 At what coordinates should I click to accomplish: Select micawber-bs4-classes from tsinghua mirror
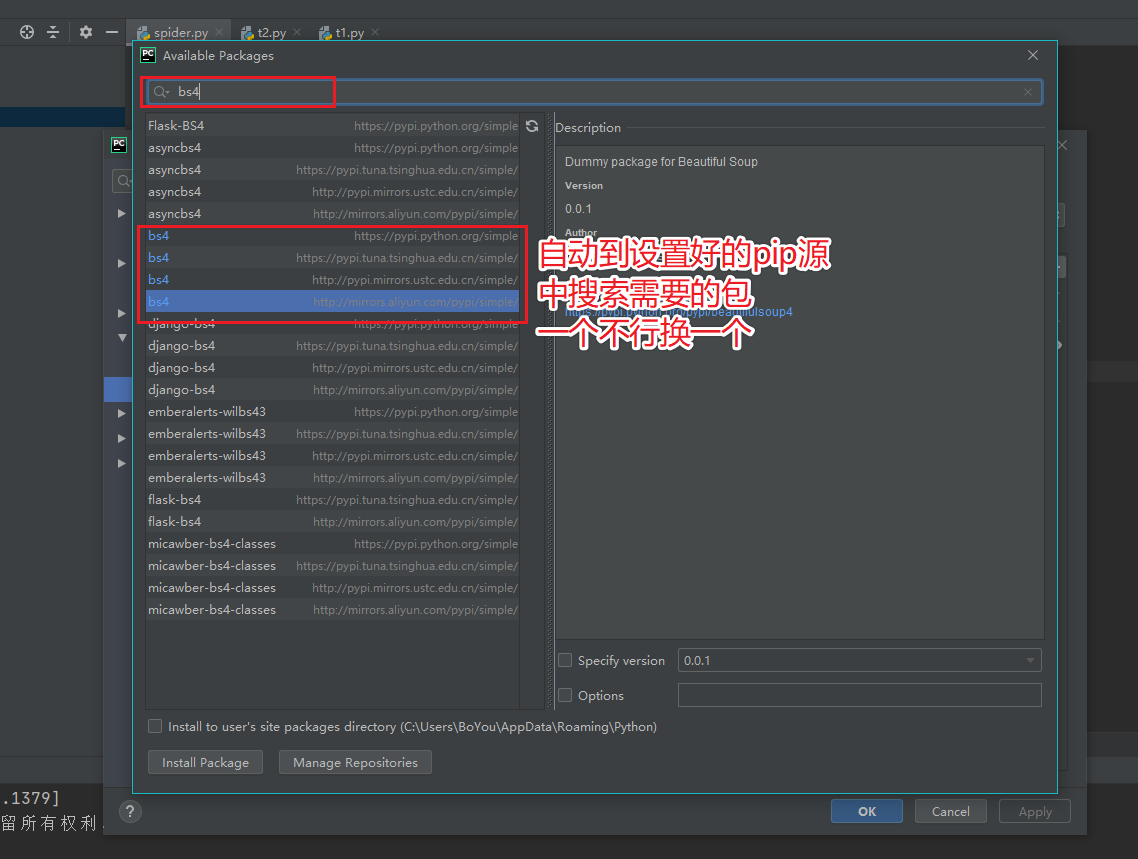[x=332, y=565]
